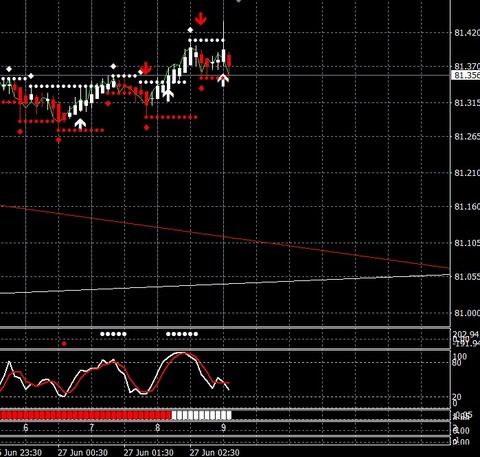Select the lowest red diamond marker
The width and height of the screenshot is (480, 457).
click(59, 140)
